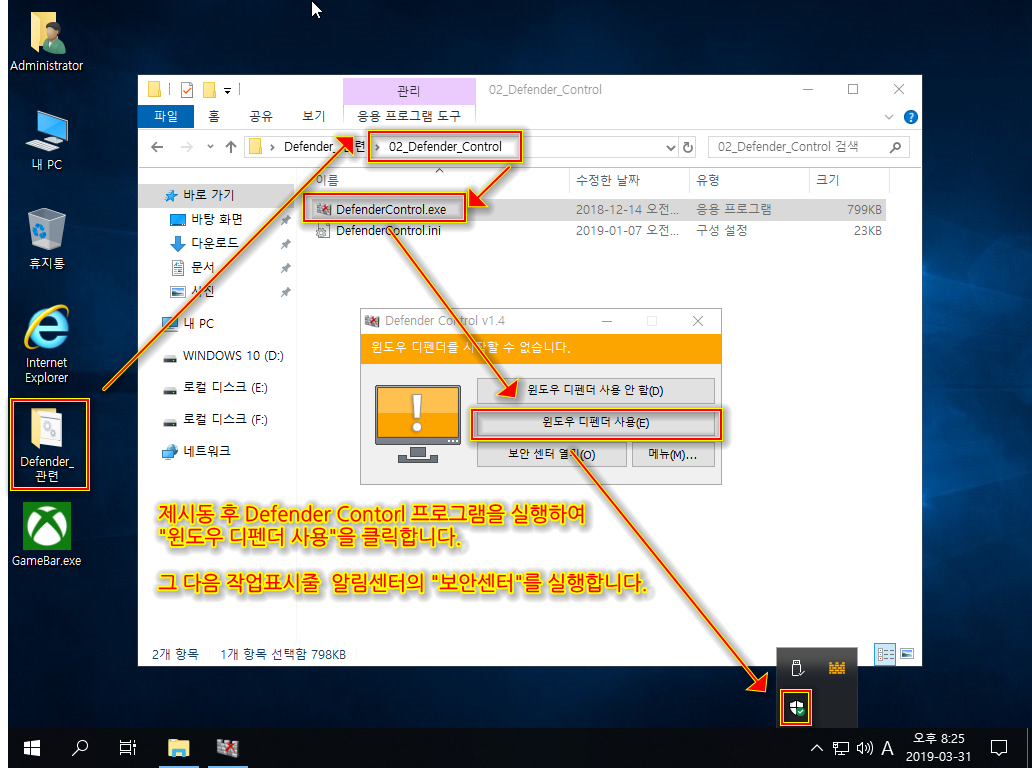
Task: Open the Defender_관련 desktop folder
Action: [47, 445]
